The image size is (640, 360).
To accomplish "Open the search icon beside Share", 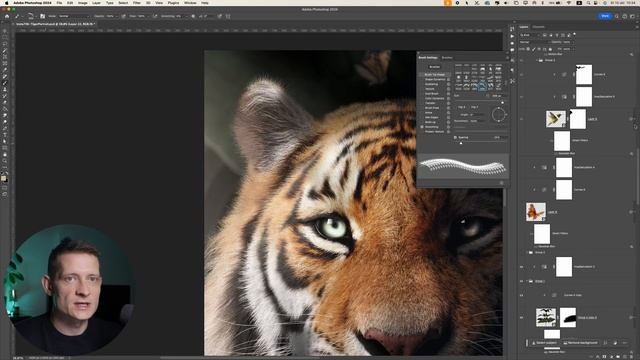I will coord(617,16).
